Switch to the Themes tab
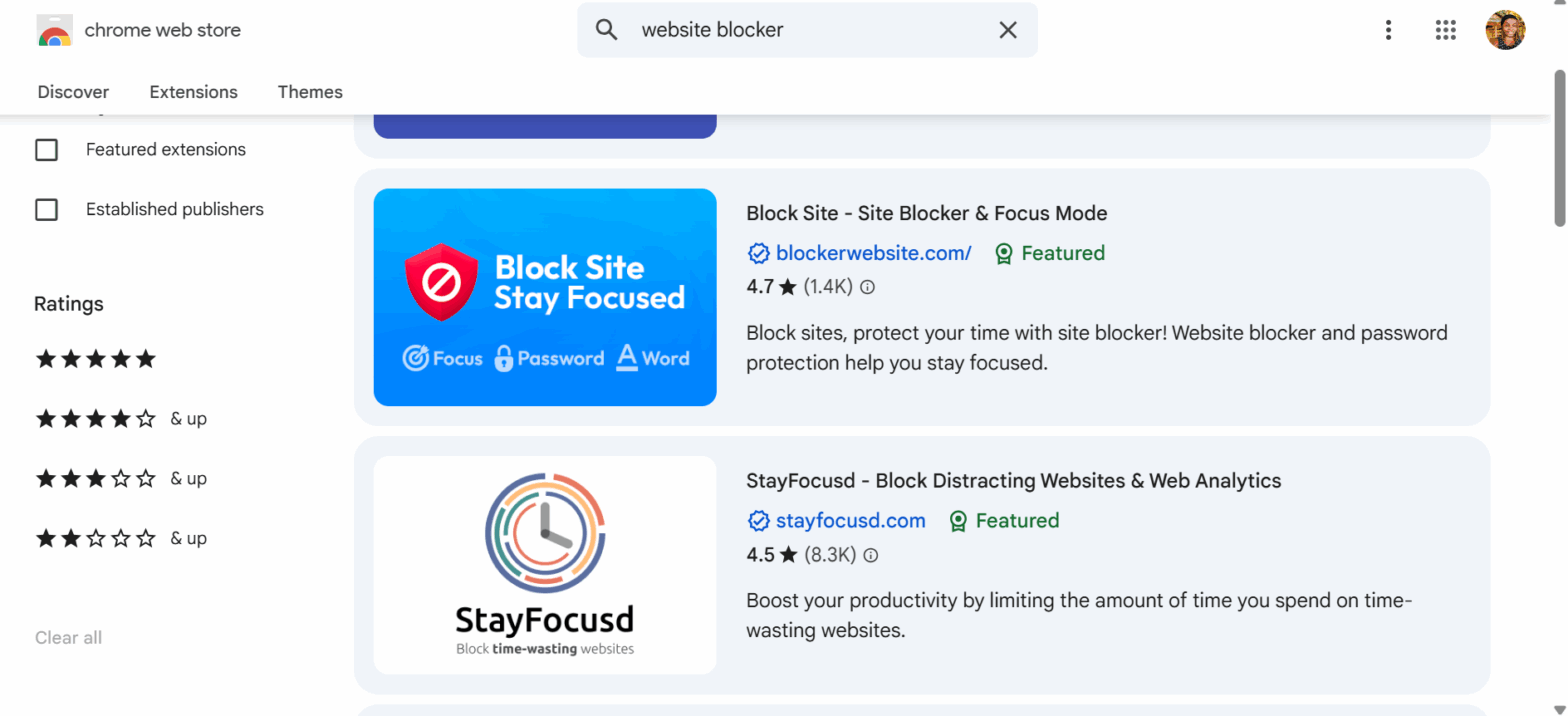Viewport: 1568px width, 716px height. (310, 92)
